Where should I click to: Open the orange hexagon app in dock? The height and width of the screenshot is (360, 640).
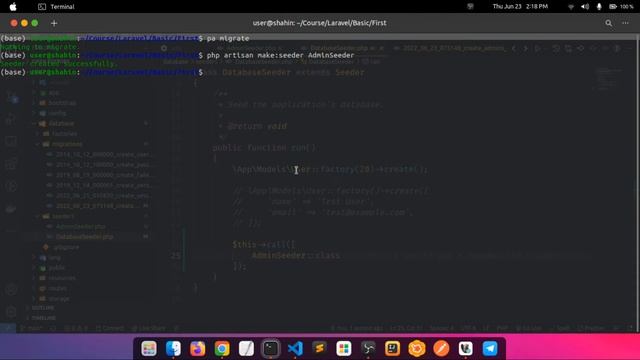pos(417,349)
